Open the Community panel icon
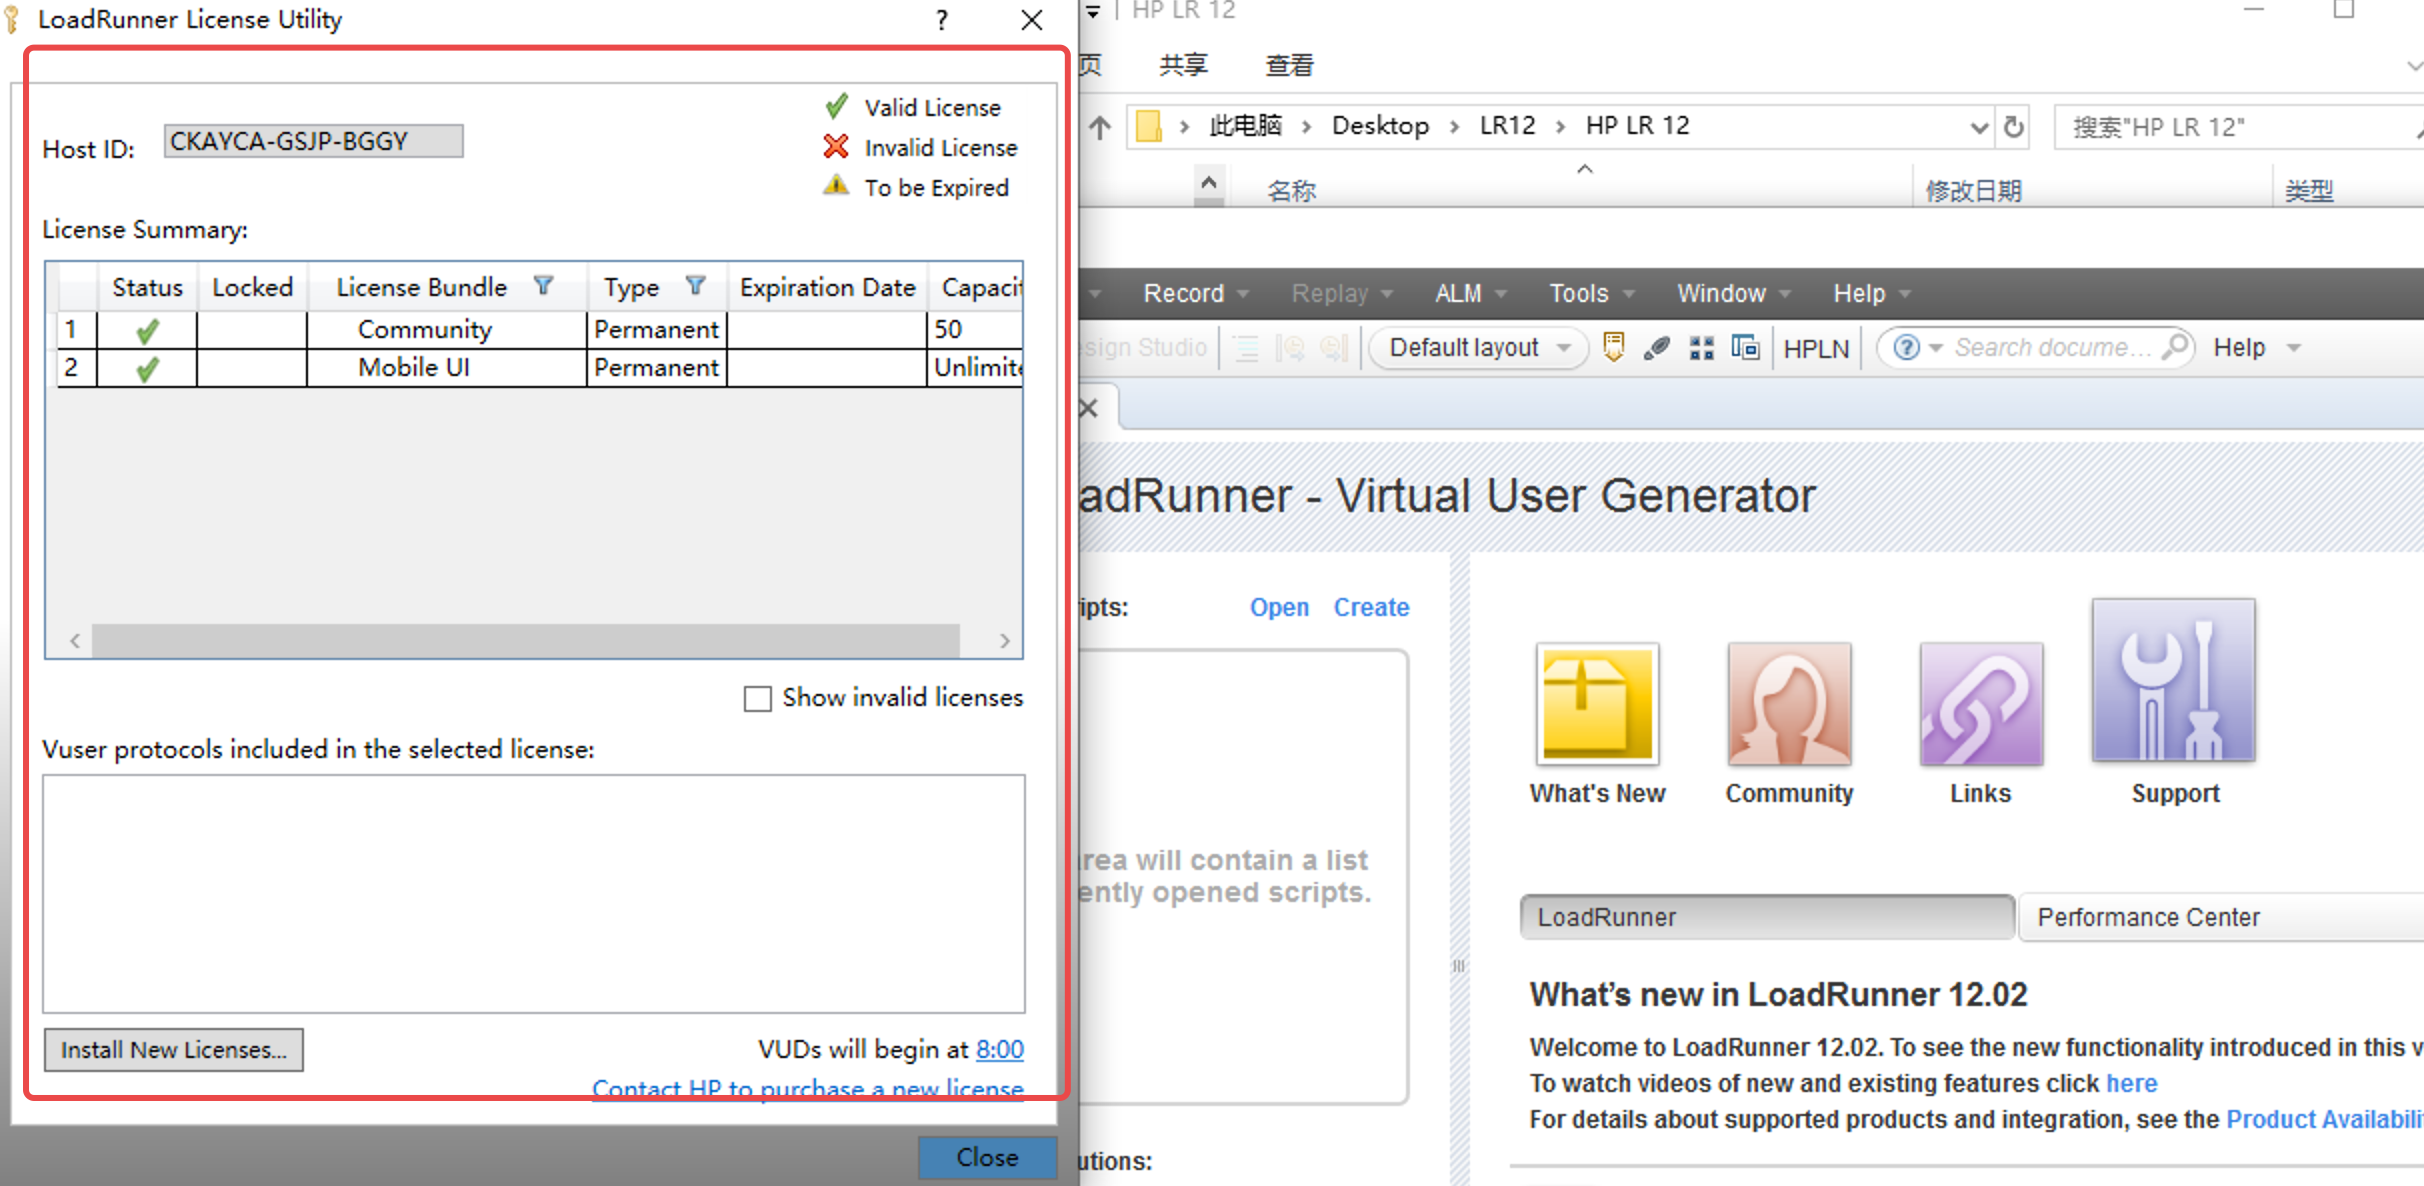The image size is (2424, 1186). point(1789,703)
